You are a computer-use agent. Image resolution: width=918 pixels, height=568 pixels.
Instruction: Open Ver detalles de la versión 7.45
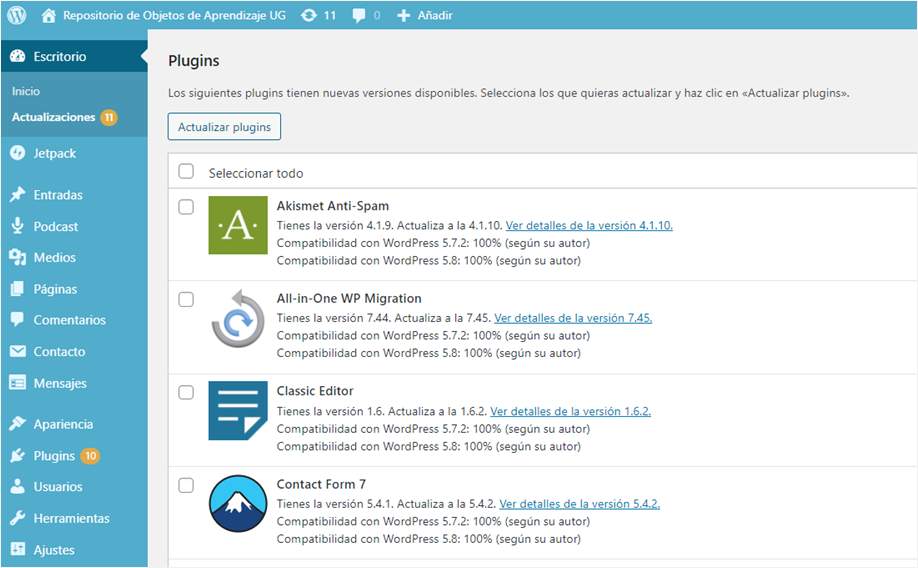pos(573,318)
